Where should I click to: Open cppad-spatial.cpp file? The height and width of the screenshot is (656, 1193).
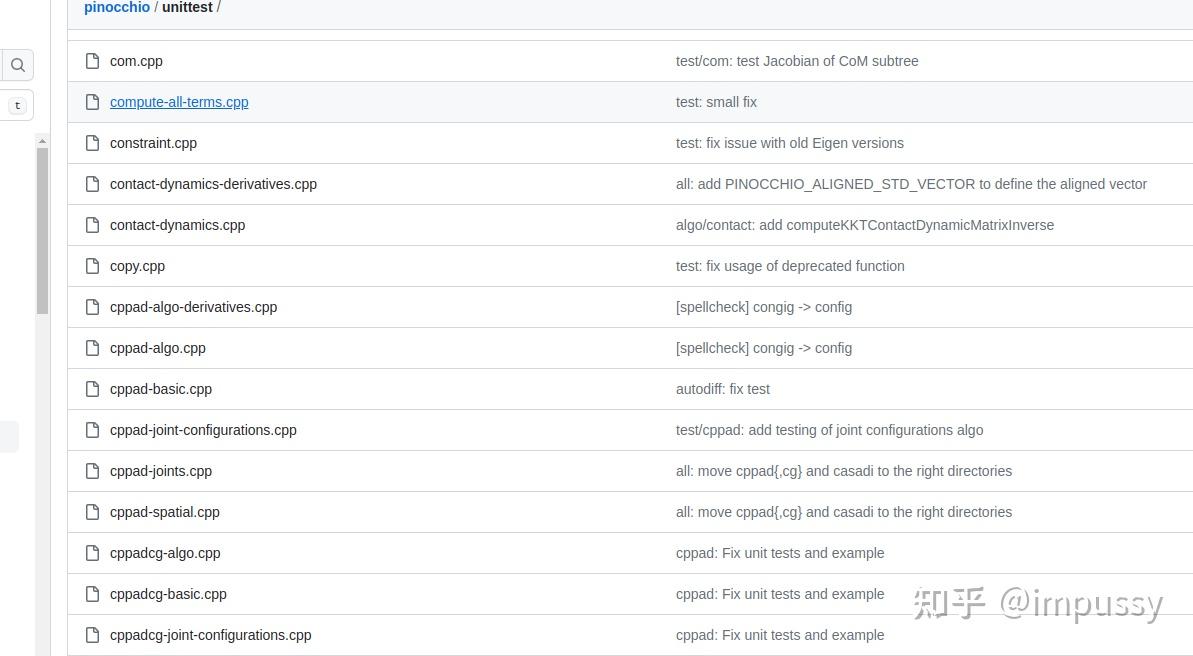point(164,512)
